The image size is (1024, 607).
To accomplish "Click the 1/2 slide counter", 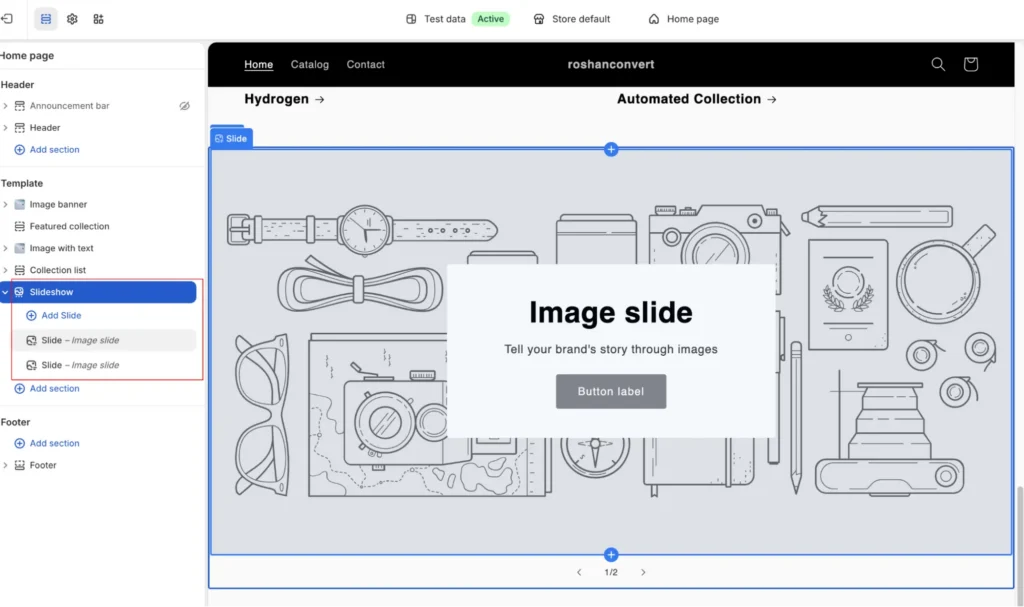I will pos(611,572).
